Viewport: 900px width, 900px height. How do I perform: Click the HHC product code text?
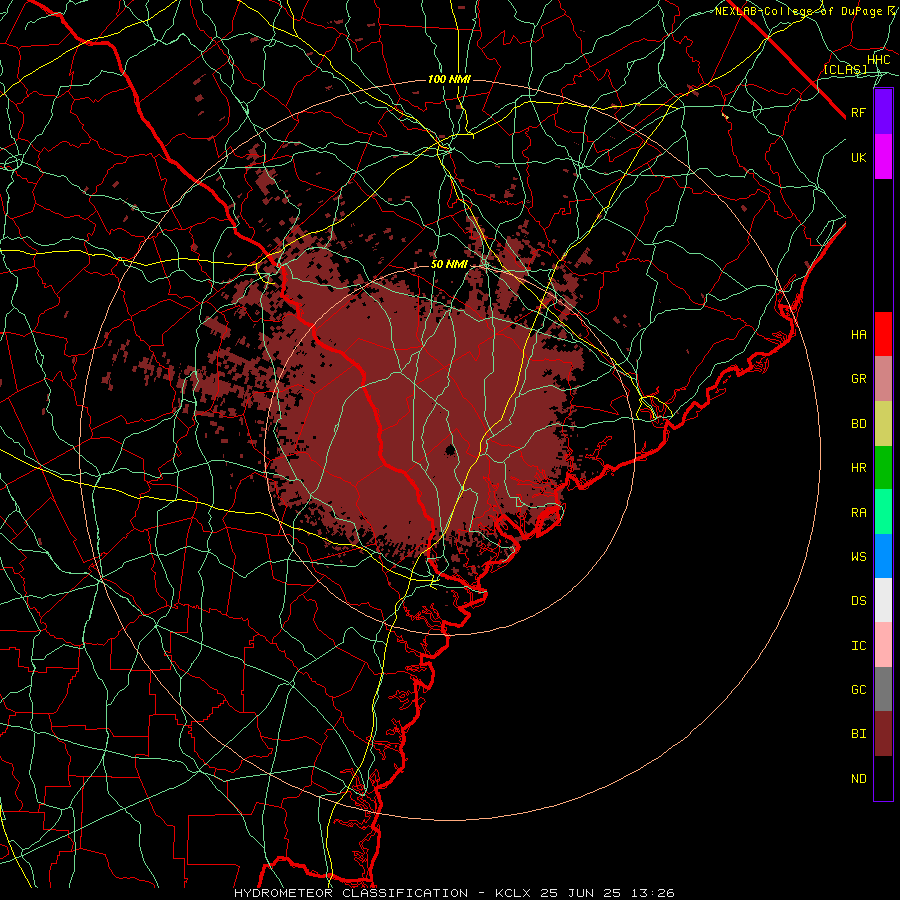coord(878,60)
